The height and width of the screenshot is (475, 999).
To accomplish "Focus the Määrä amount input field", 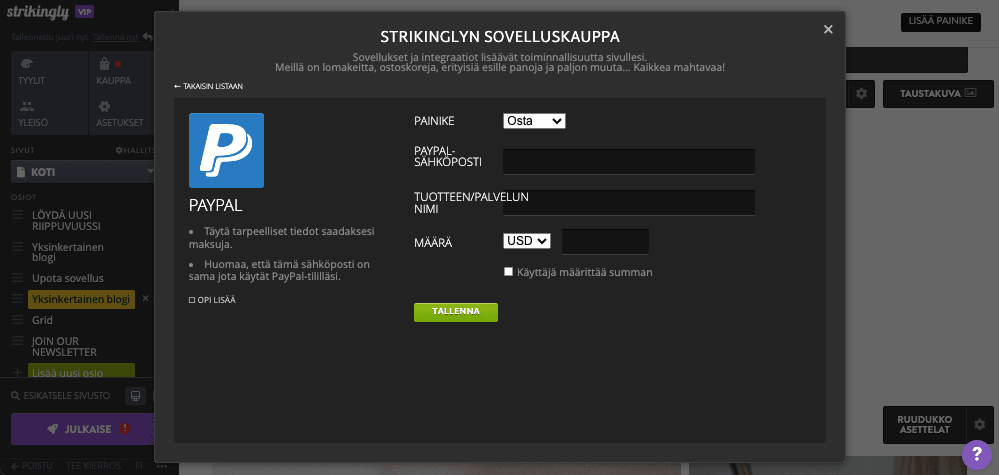I will pyautogui.click(x=605, y=242).
